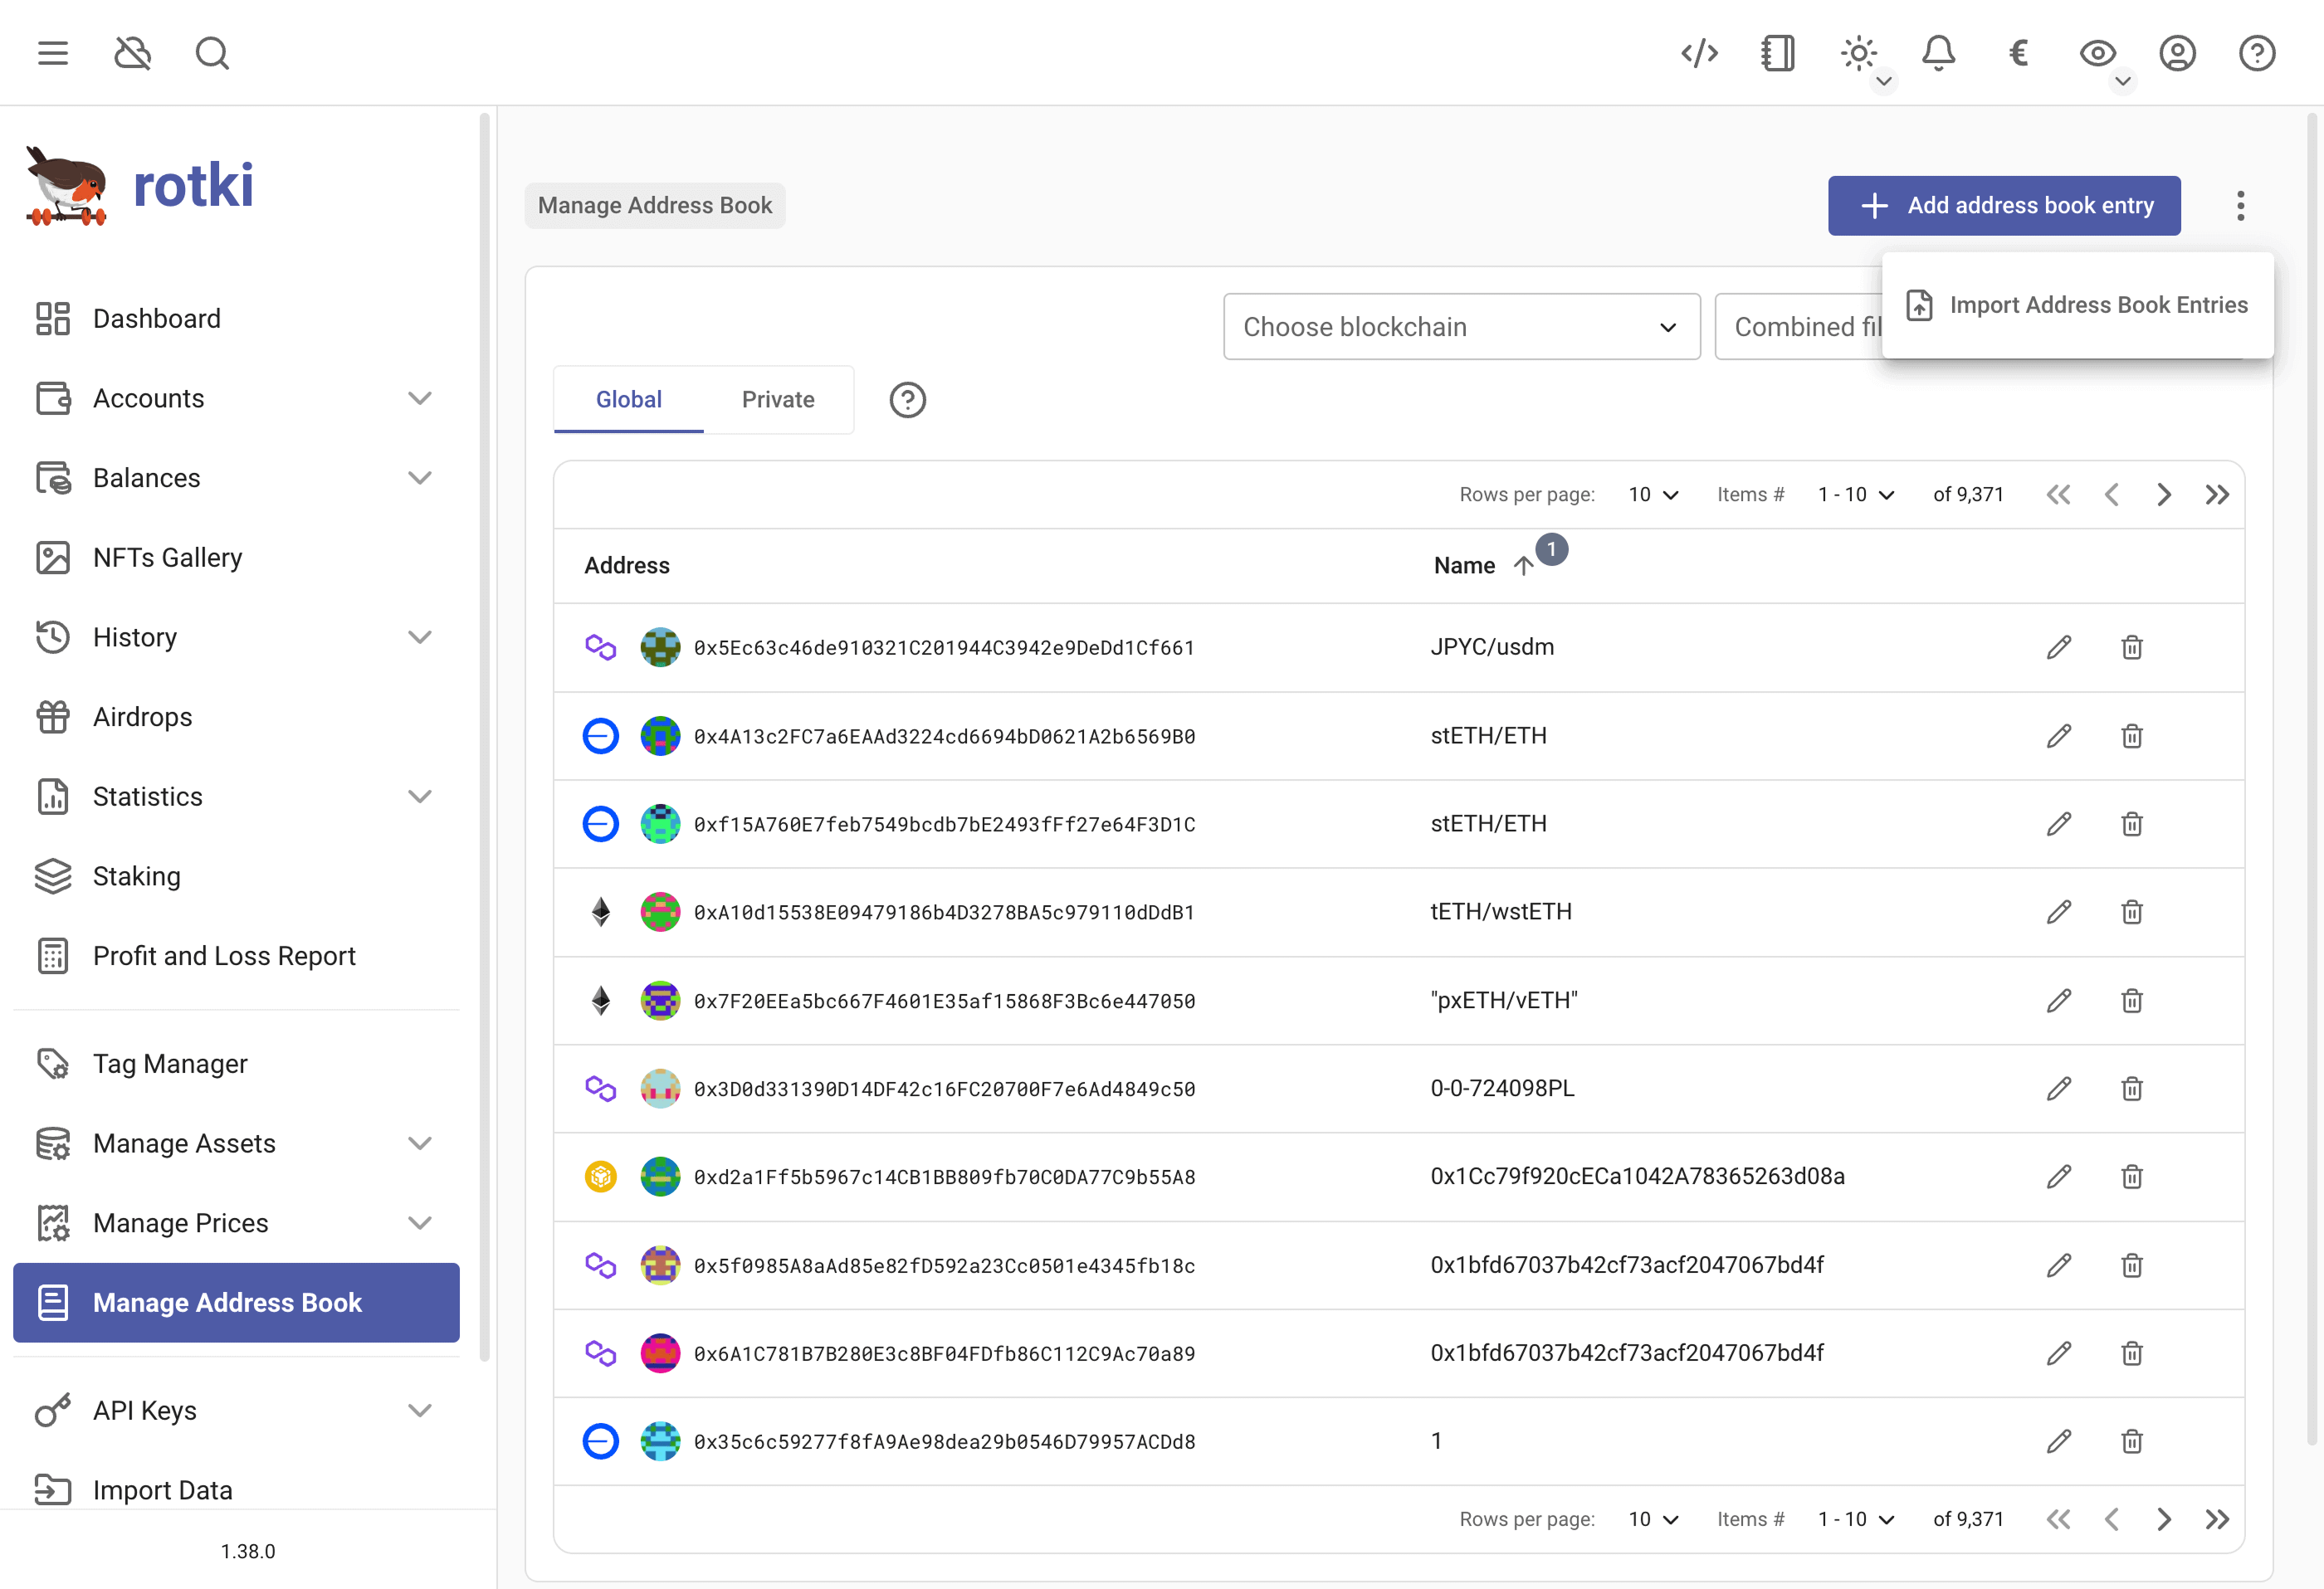2324x1589 pixels.
Task: Open Profit and Loss Report
Action: [x=236, y=956]
